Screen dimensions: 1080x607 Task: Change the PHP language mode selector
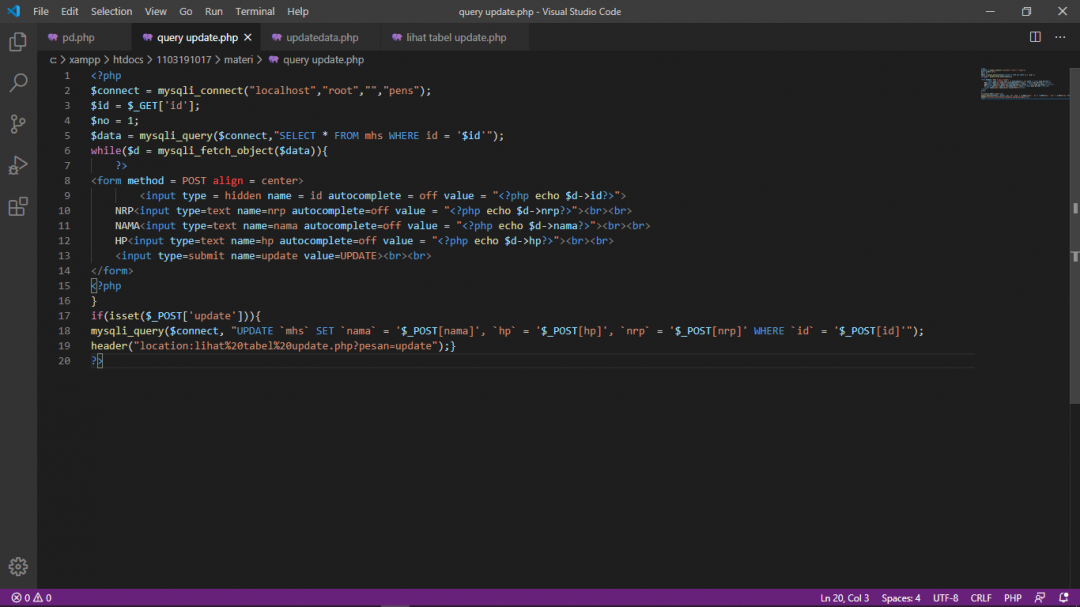click(x=1012, y=598)
